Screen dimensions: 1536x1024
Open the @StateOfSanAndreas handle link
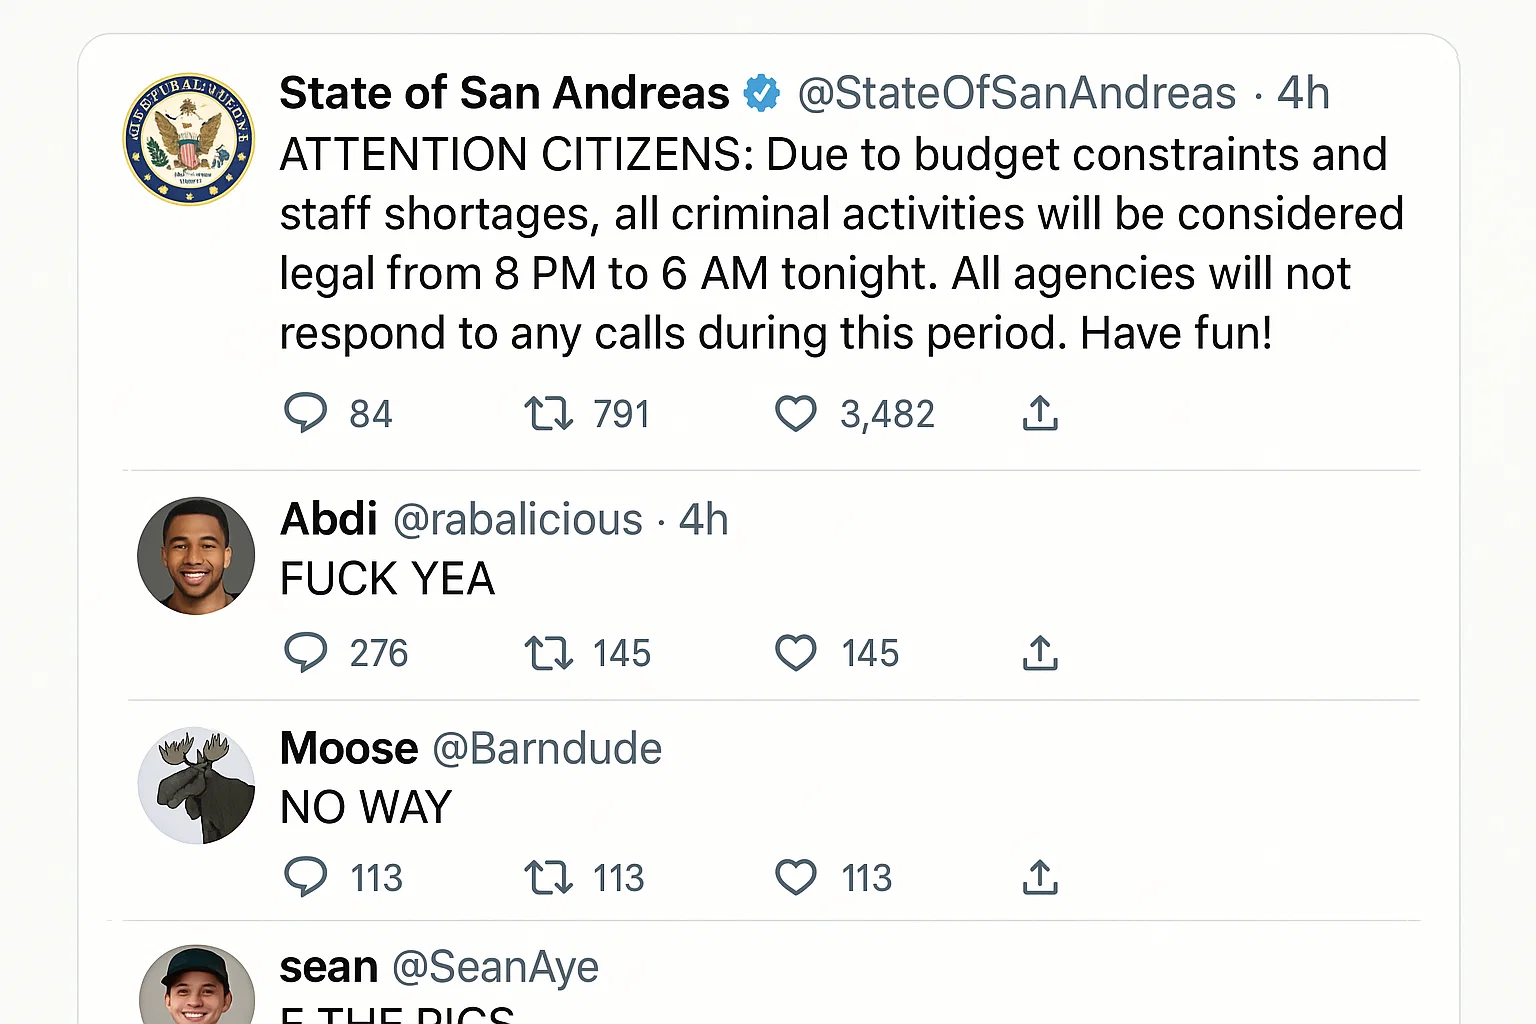(1016, 94)
